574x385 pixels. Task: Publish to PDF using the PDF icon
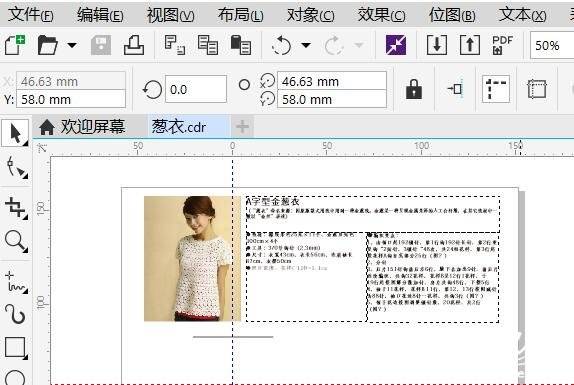503,45
